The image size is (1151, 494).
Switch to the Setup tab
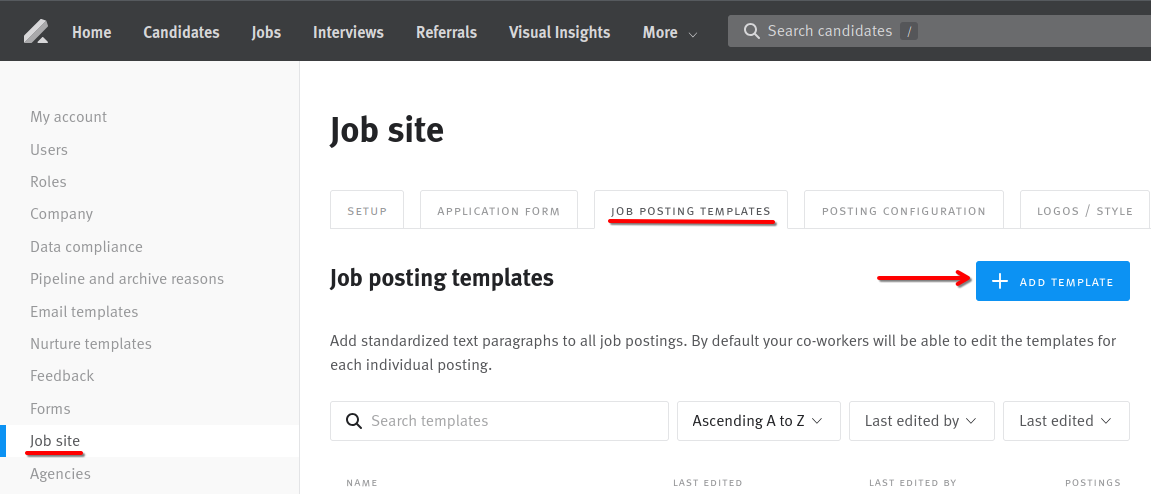click(367, 210)
